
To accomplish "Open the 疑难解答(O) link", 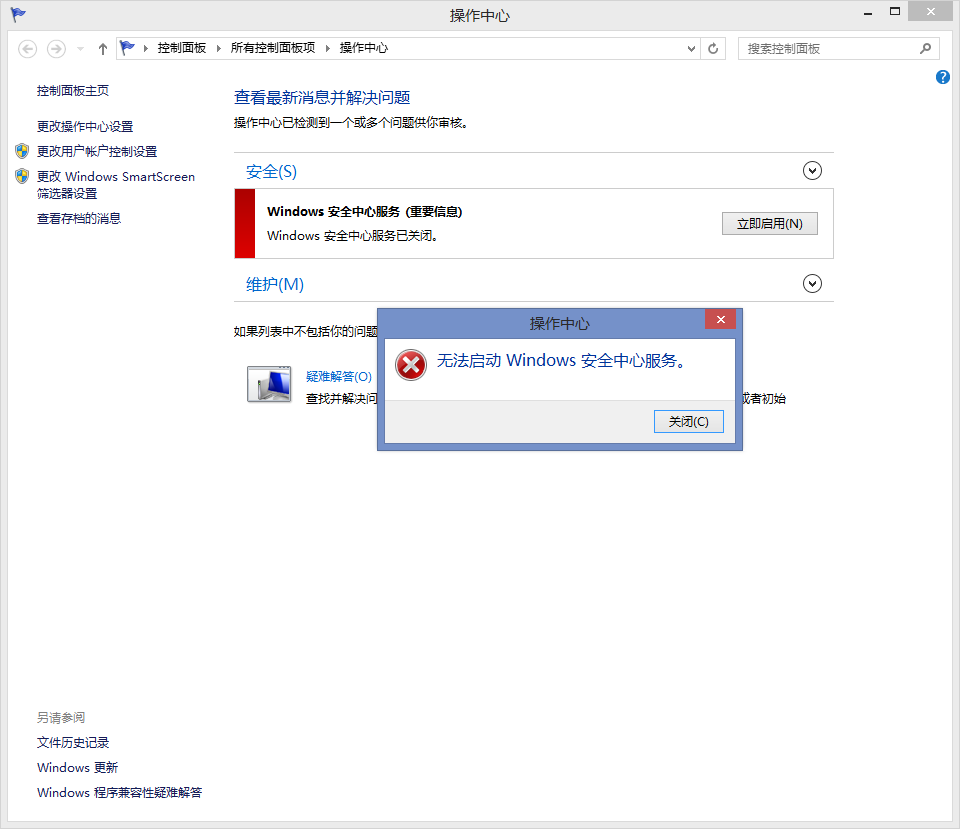I will click(x=340, y=377).
